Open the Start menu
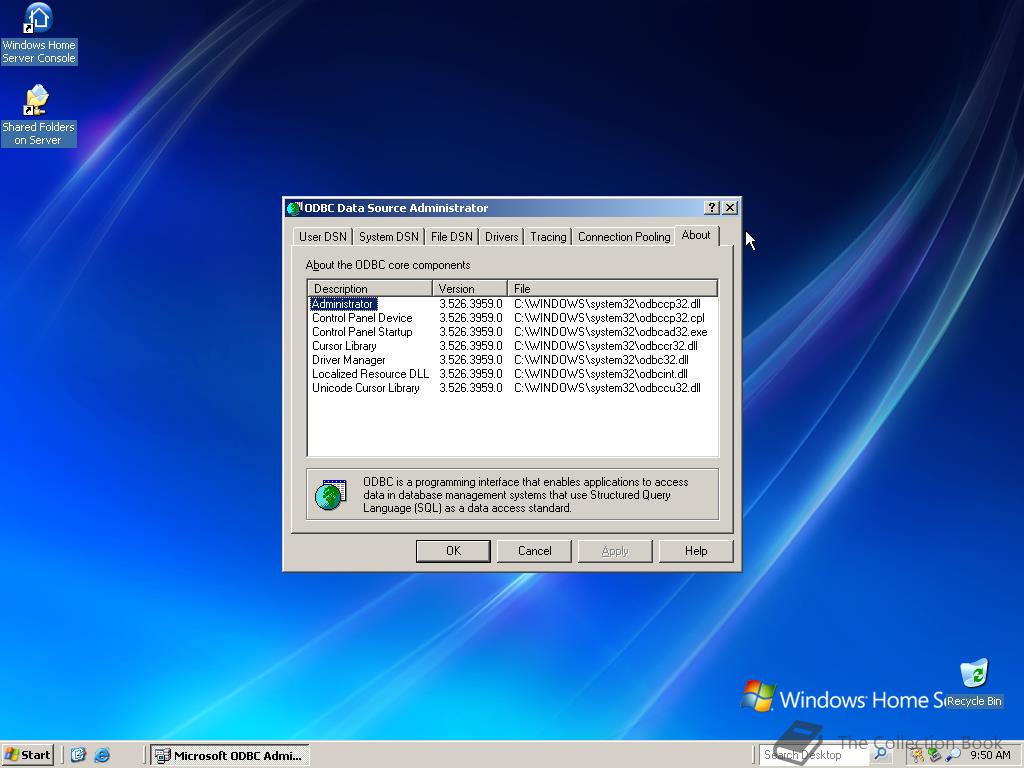The image size is (1024, 768). (27, 755)
